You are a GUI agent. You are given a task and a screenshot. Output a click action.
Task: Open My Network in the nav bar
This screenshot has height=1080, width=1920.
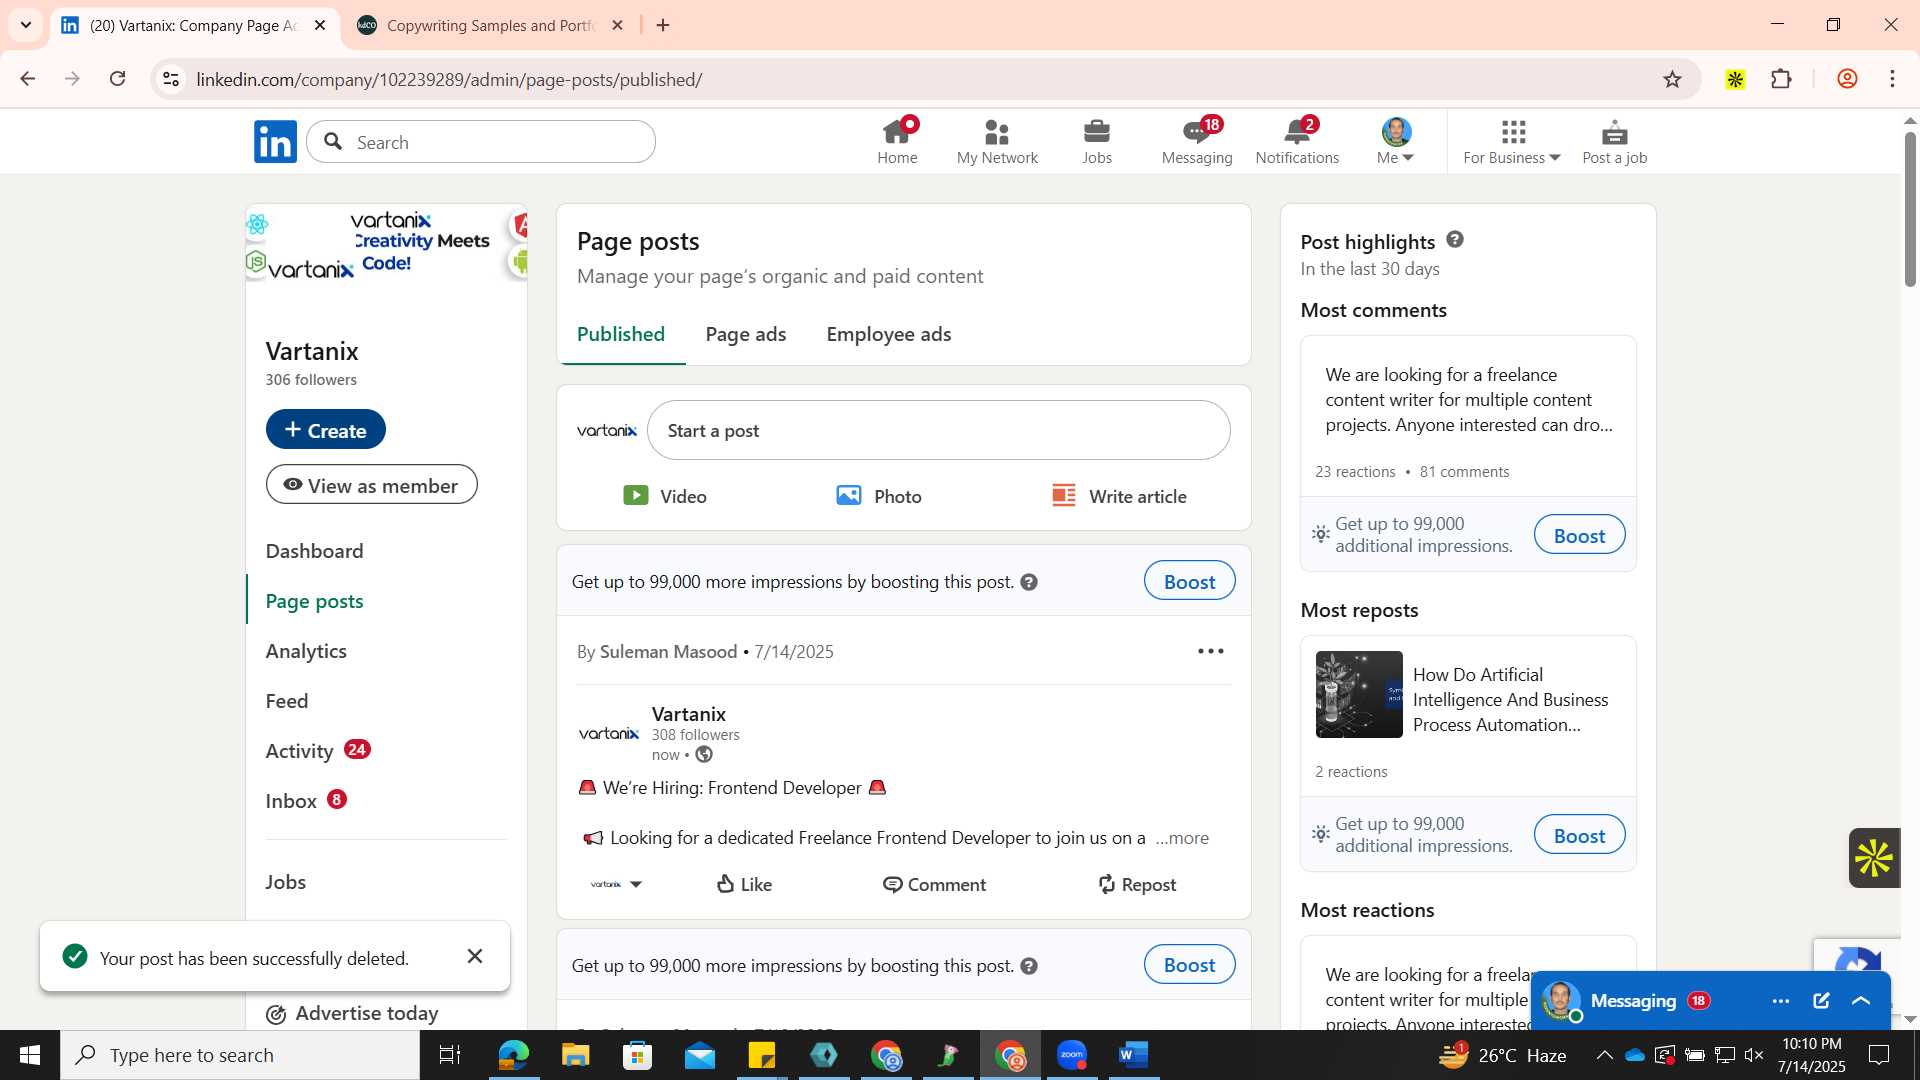(x=997, y=142)
